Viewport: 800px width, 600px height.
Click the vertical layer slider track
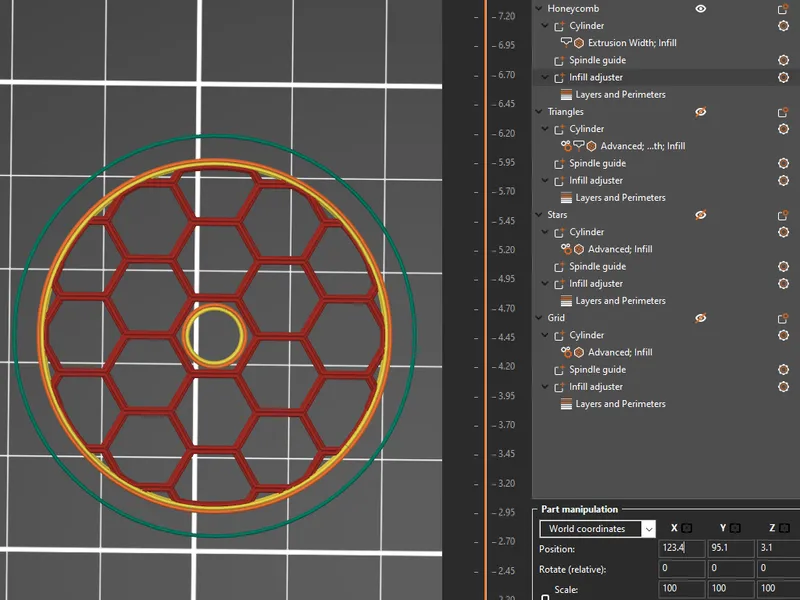coord(486,300)
